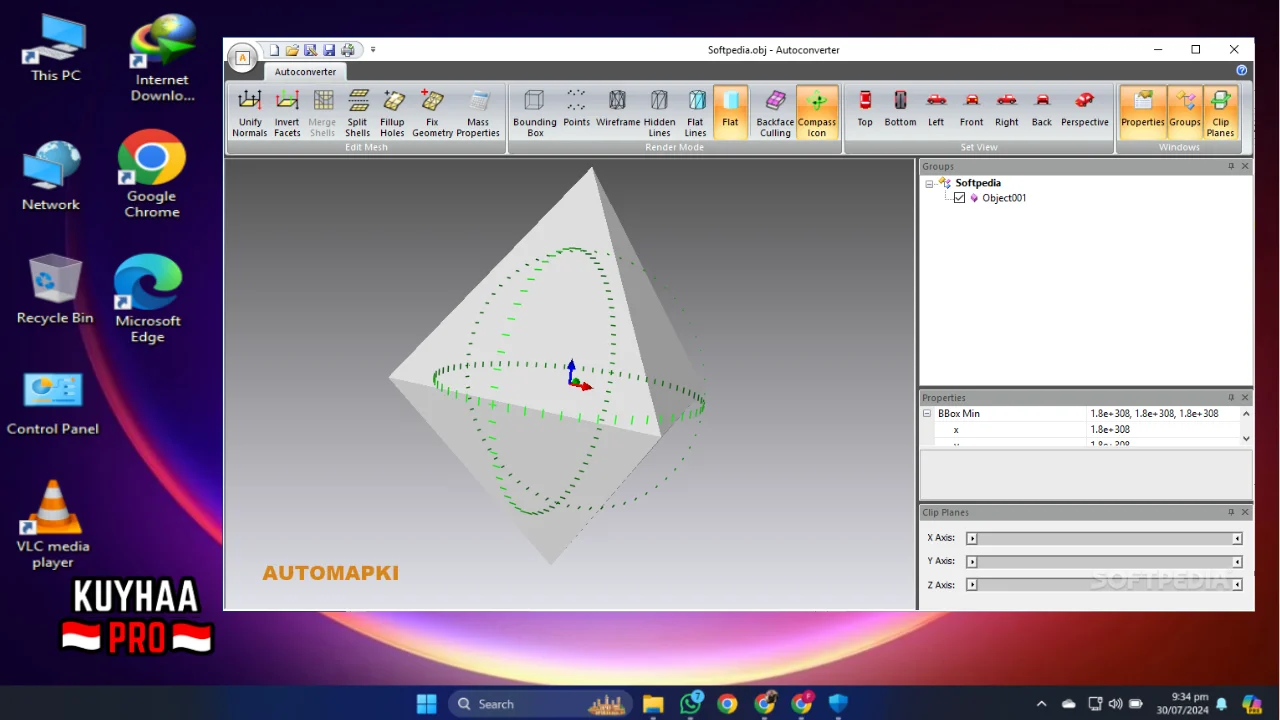Switch to Left view
Image resolution: width=1280 pixels, height=720 pixels.
[x=936, y=108]
